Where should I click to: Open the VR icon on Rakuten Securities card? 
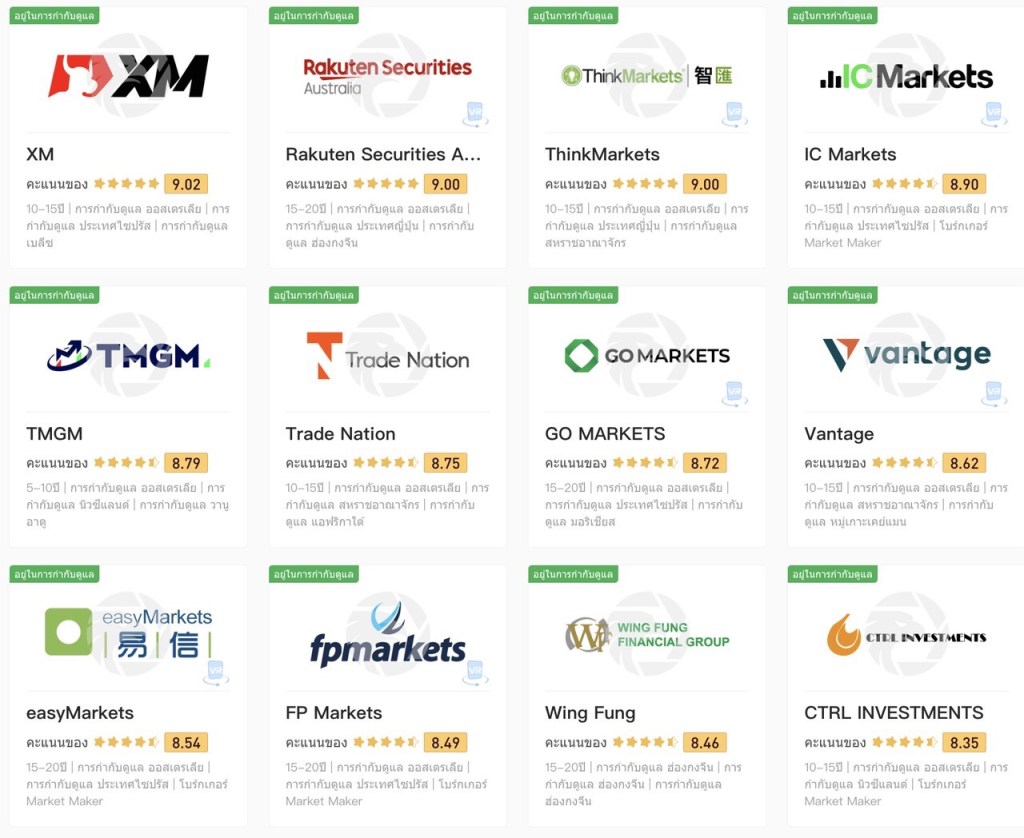(x=475, y=114)
